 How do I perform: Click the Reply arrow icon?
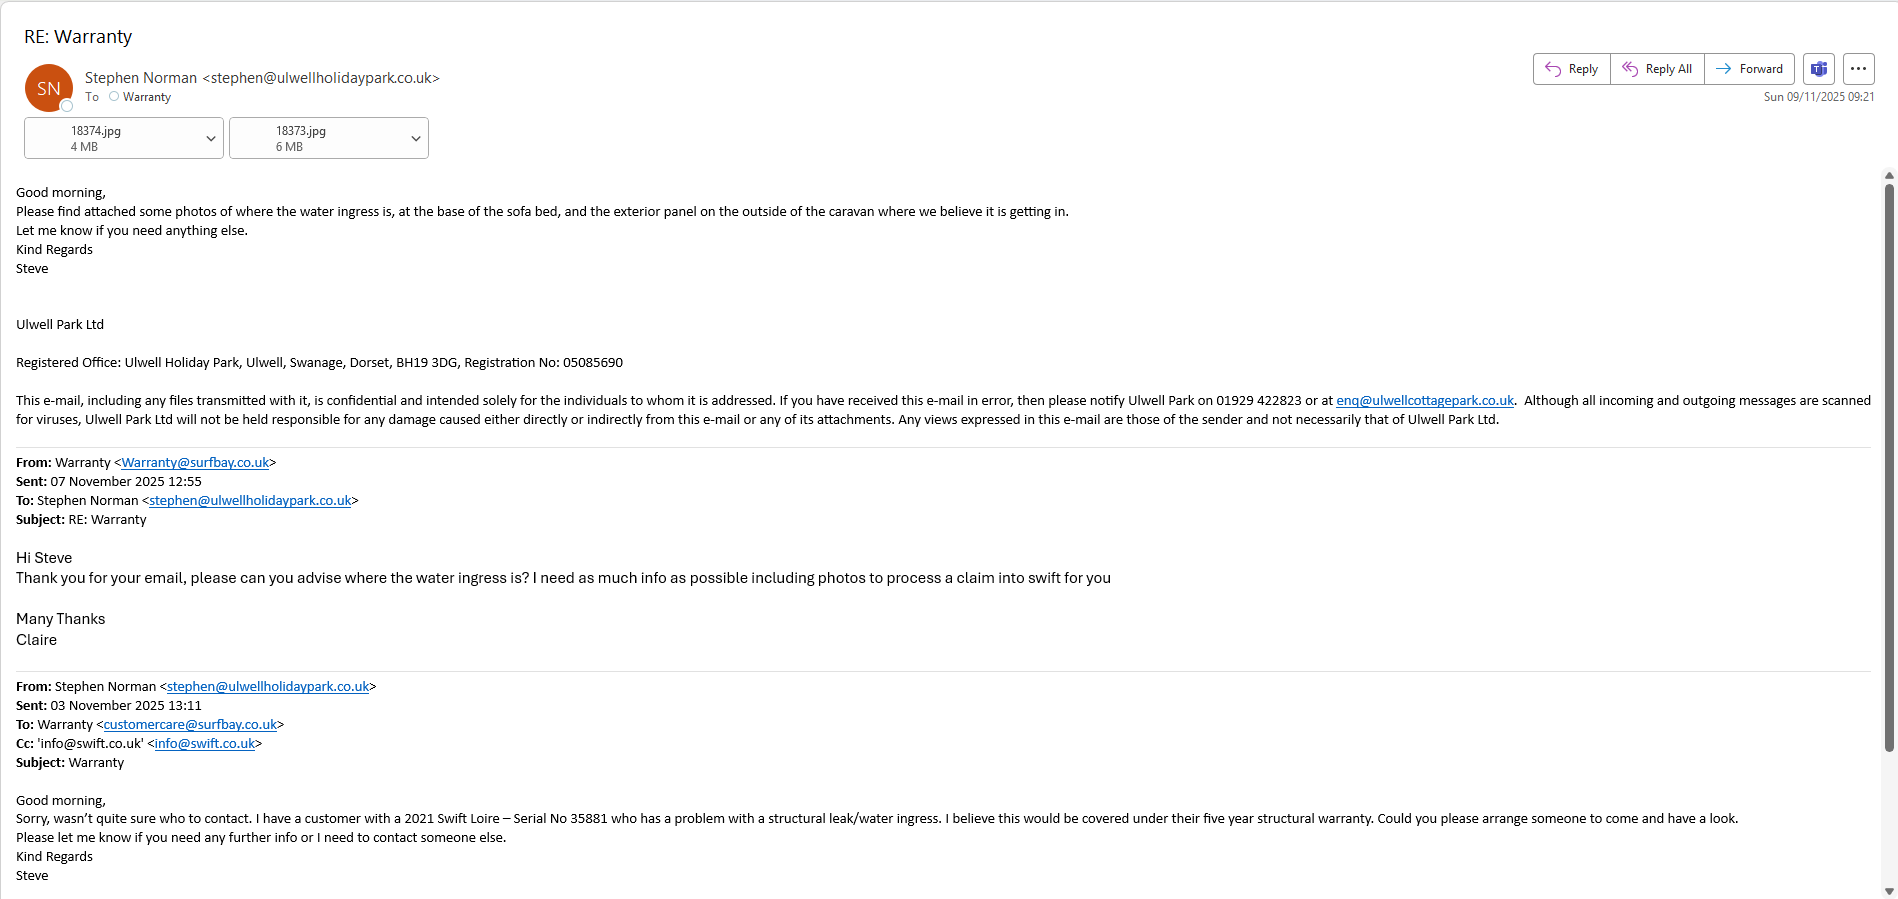tap(1553, 69)
